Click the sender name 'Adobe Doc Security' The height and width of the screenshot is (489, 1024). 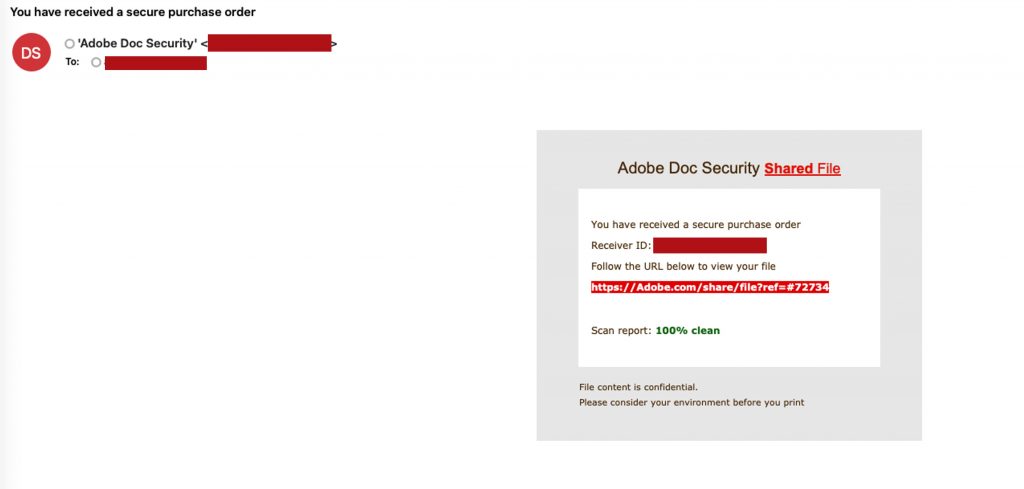tap(137, 44)
